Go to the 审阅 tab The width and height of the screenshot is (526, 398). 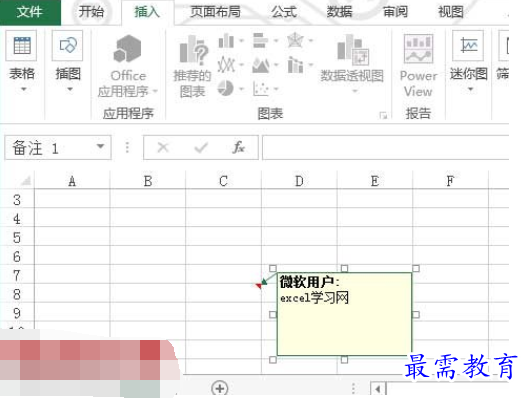point(395,12)
